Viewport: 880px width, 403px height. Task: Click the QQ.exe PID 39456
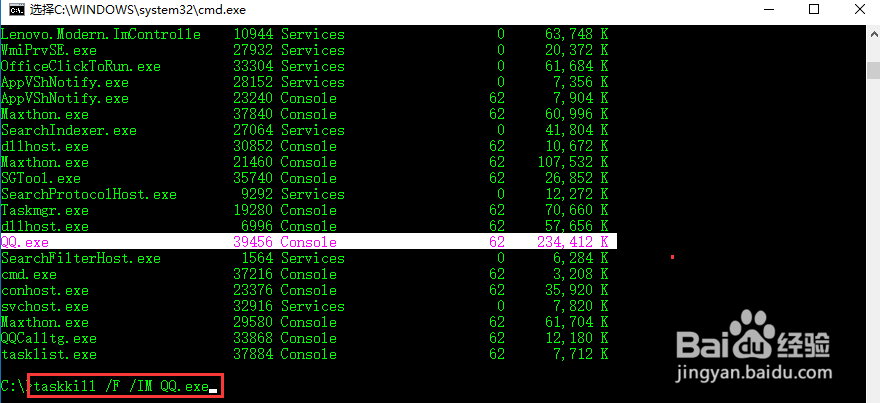point(253,242)
